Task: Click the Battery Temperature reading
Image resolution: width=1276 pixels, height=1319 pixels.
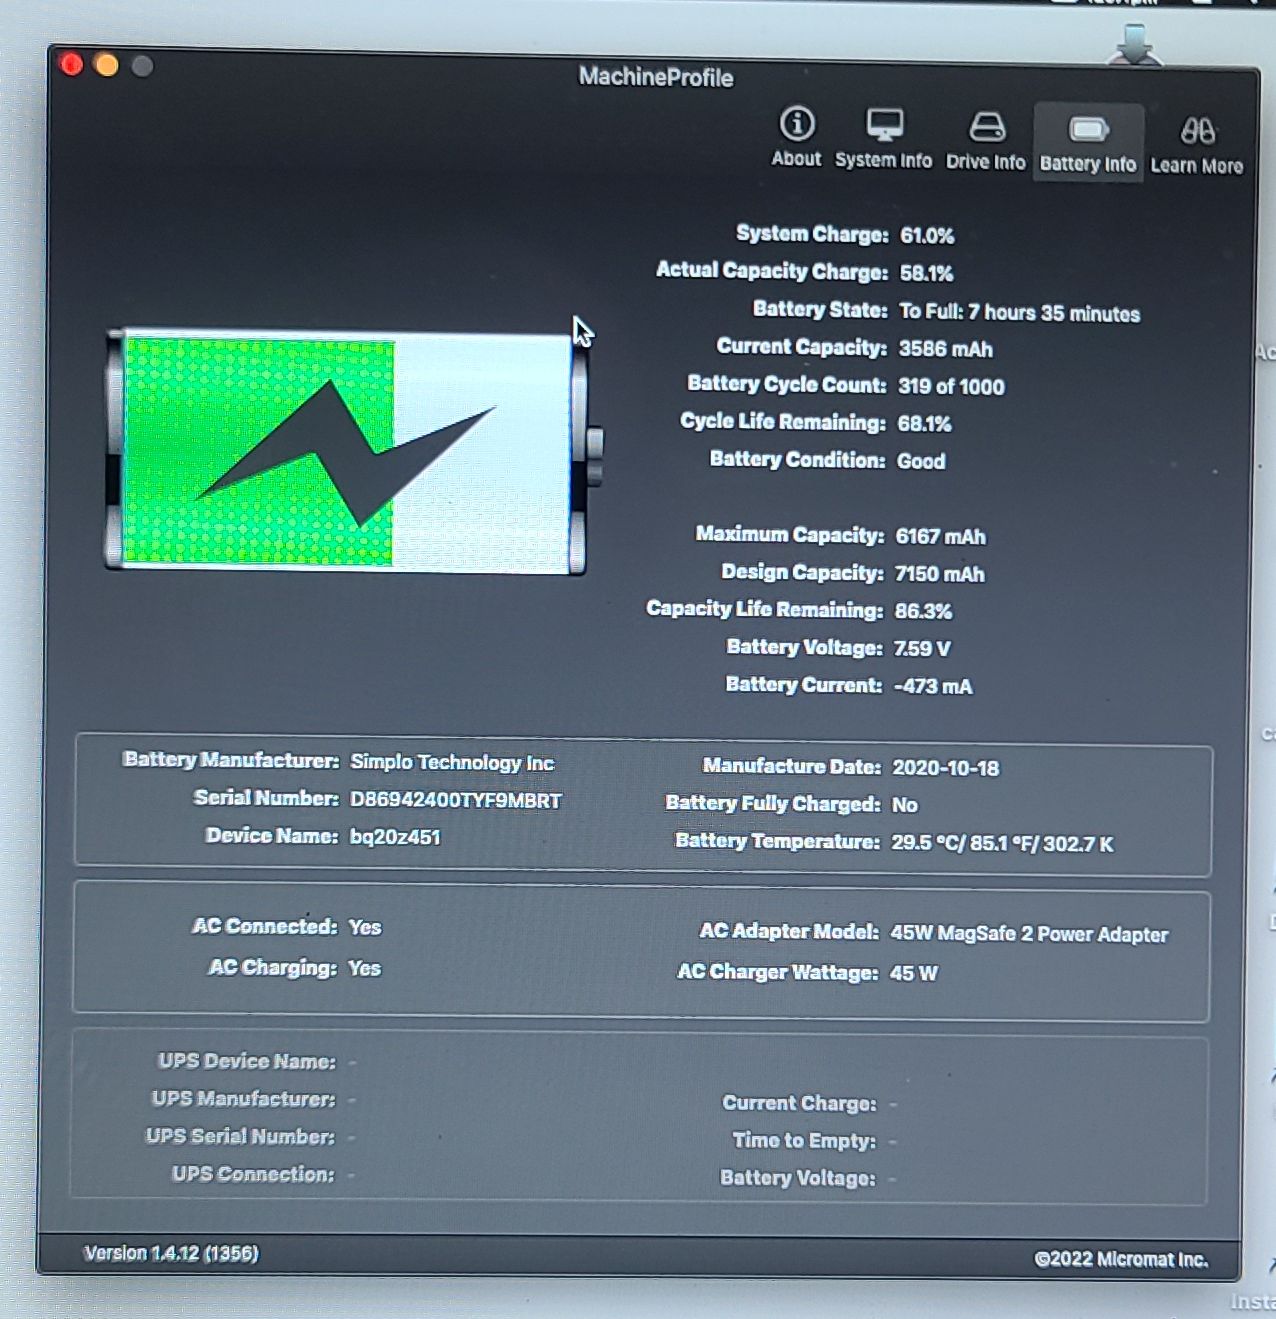Action: pyautogui.click(x=1002, y=843)
